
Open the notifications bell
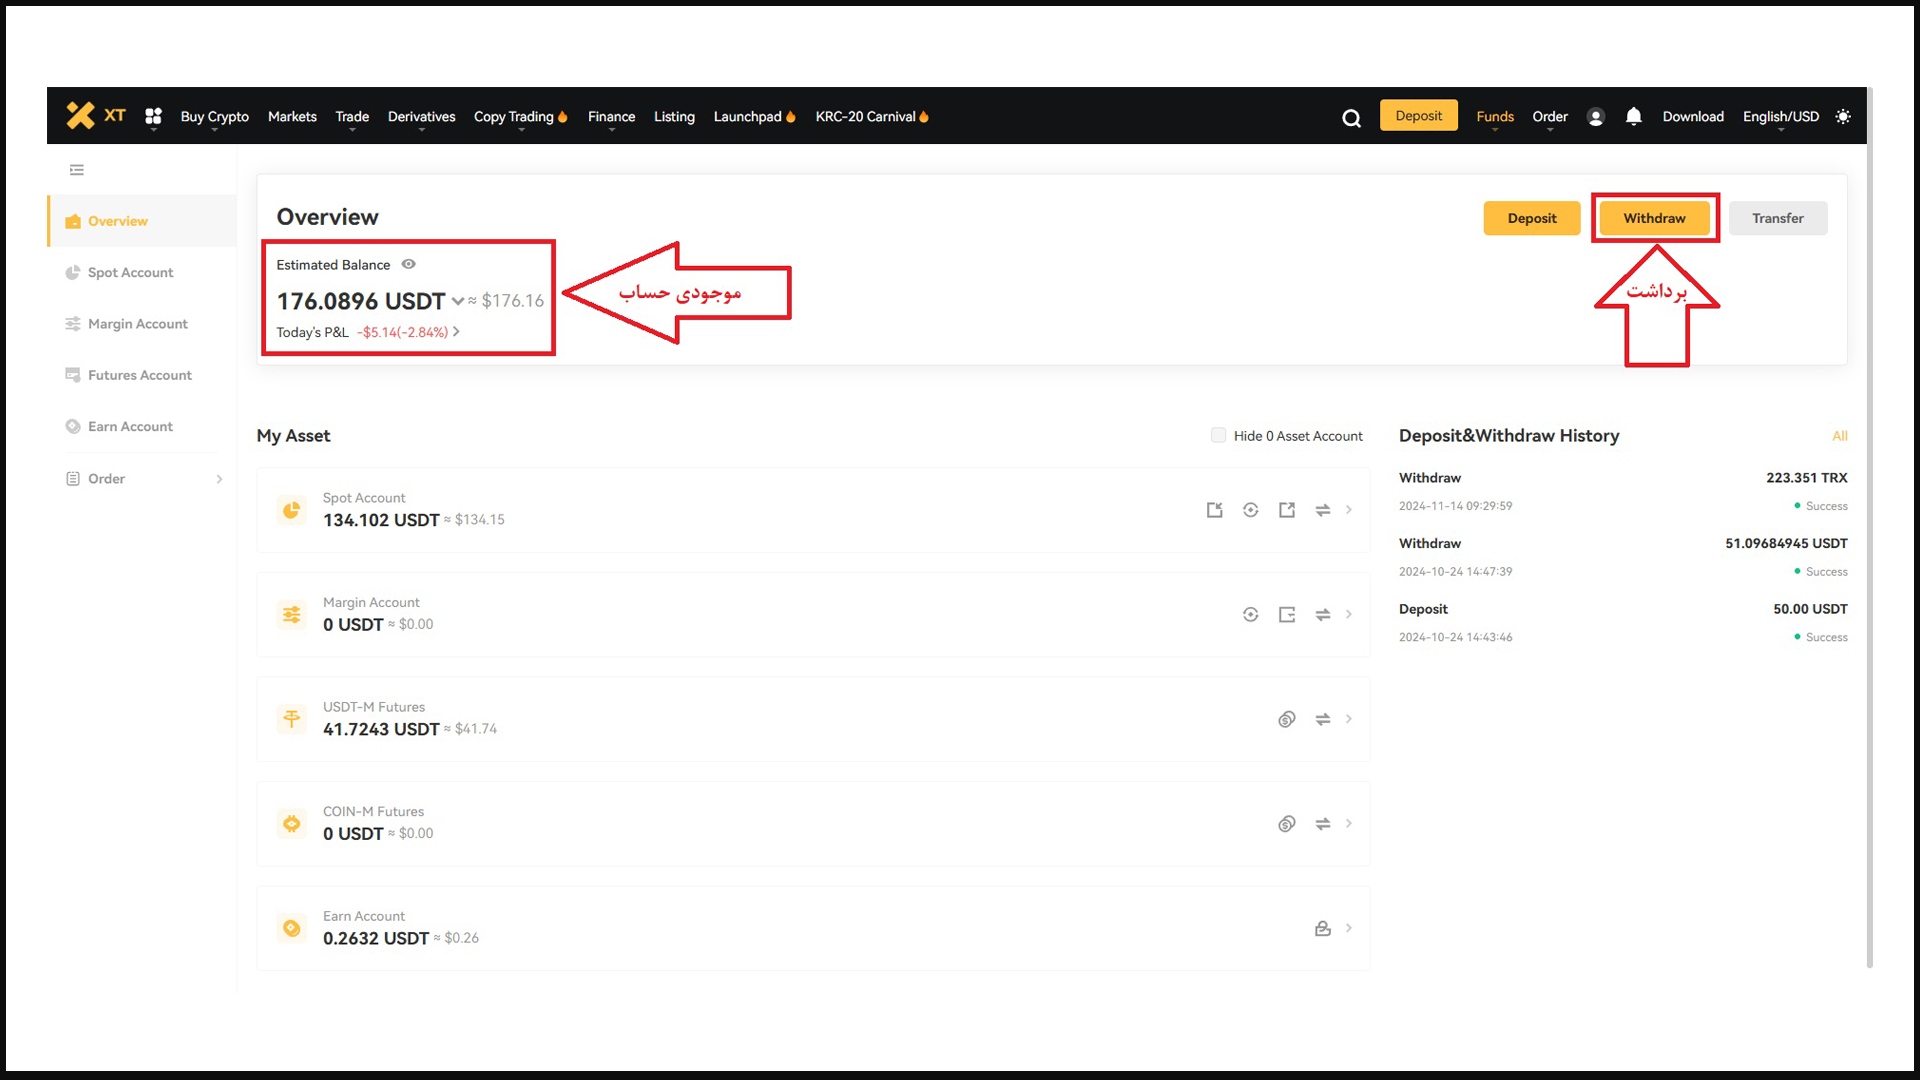pyautogui.click(x=1633, y=117)
